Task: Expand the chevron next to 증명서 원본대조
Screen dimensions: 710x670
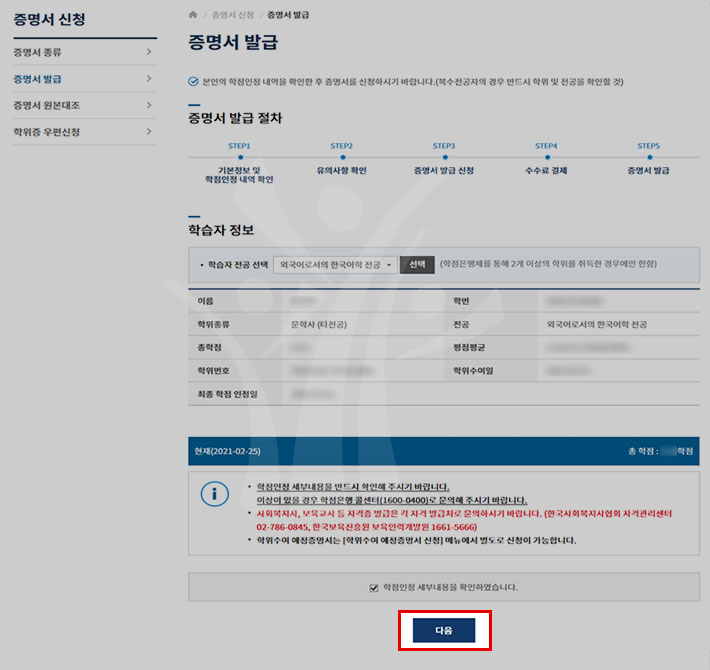Action: [x=148, y=105]
